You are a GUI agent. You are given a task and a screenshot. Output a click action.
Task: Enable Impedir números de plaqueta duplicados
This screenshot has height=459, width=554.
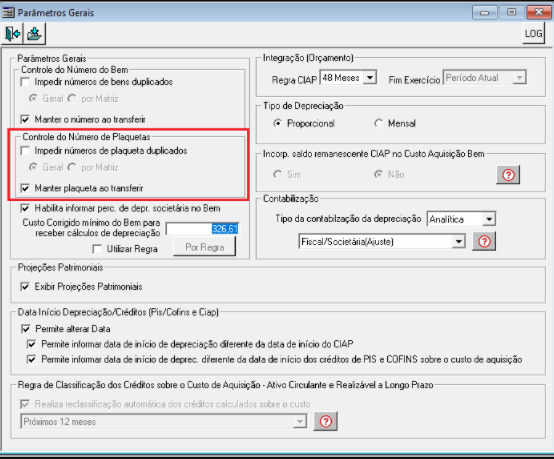coord(25,151)
